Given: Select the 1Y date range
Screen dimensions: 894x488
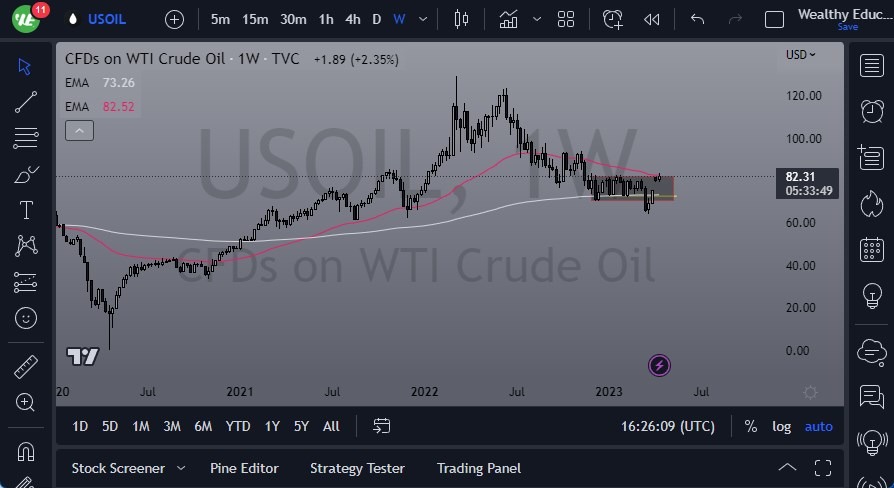Looking at the screenshot, I should click(272, 426).
